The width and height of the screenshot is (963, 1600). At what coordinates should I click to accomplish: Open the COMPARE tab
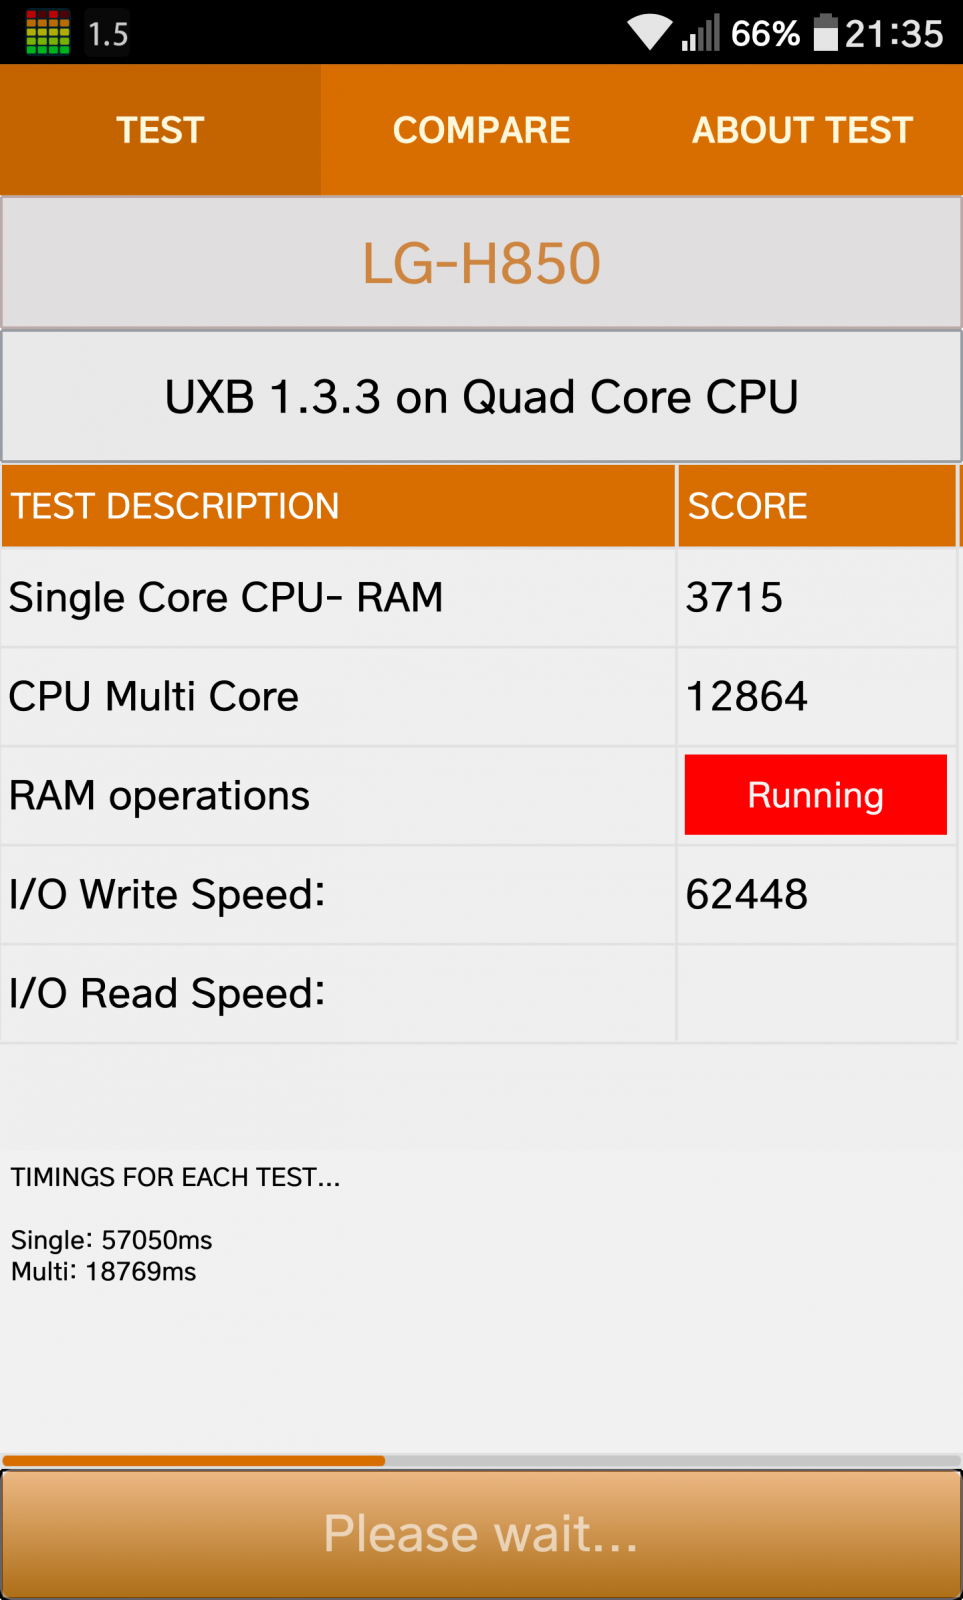click(x=481, y=130)
